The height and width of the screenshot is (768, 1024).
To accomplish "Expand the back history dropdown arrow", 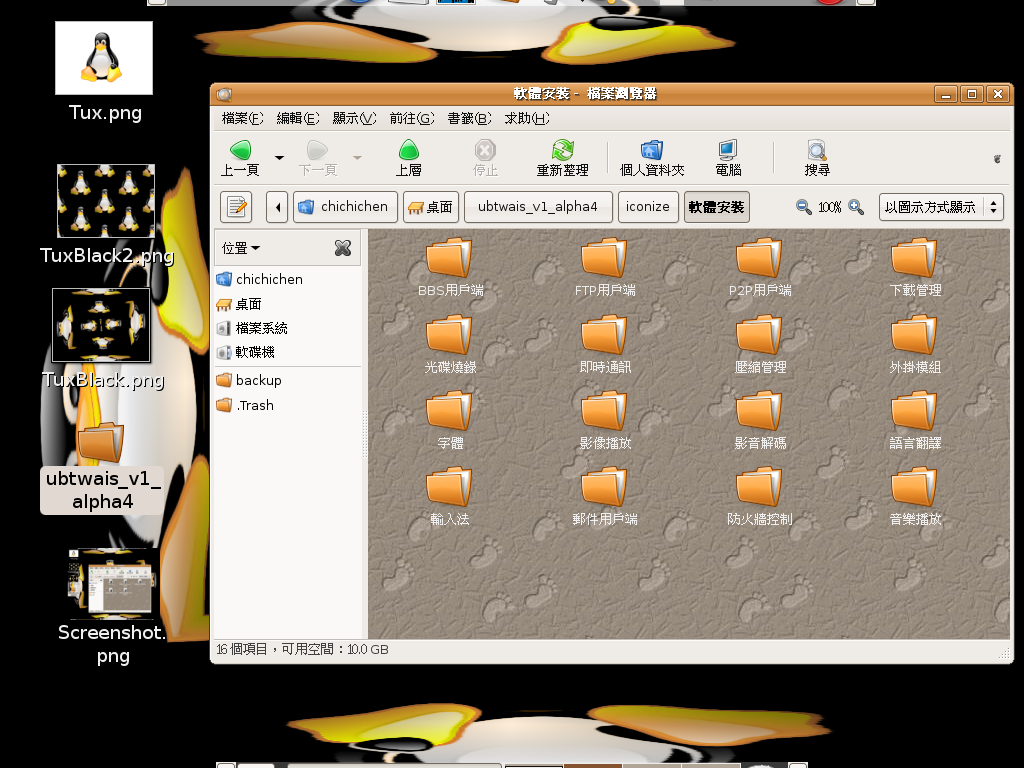I will pyautogui.click(x=280, y=157).
